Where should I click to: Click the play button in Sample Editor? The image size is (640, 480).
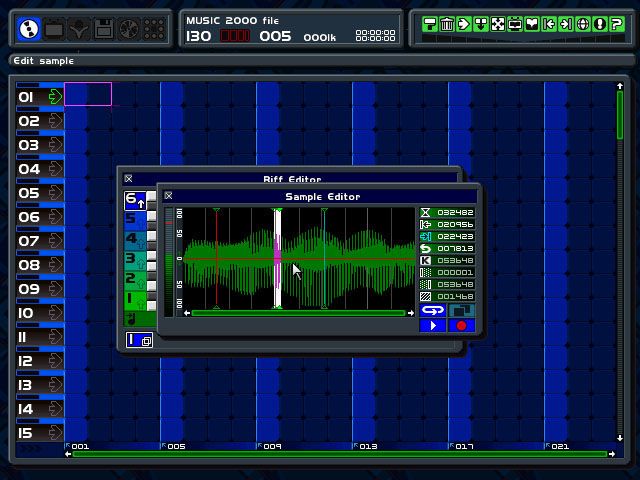tap(432, 325)
